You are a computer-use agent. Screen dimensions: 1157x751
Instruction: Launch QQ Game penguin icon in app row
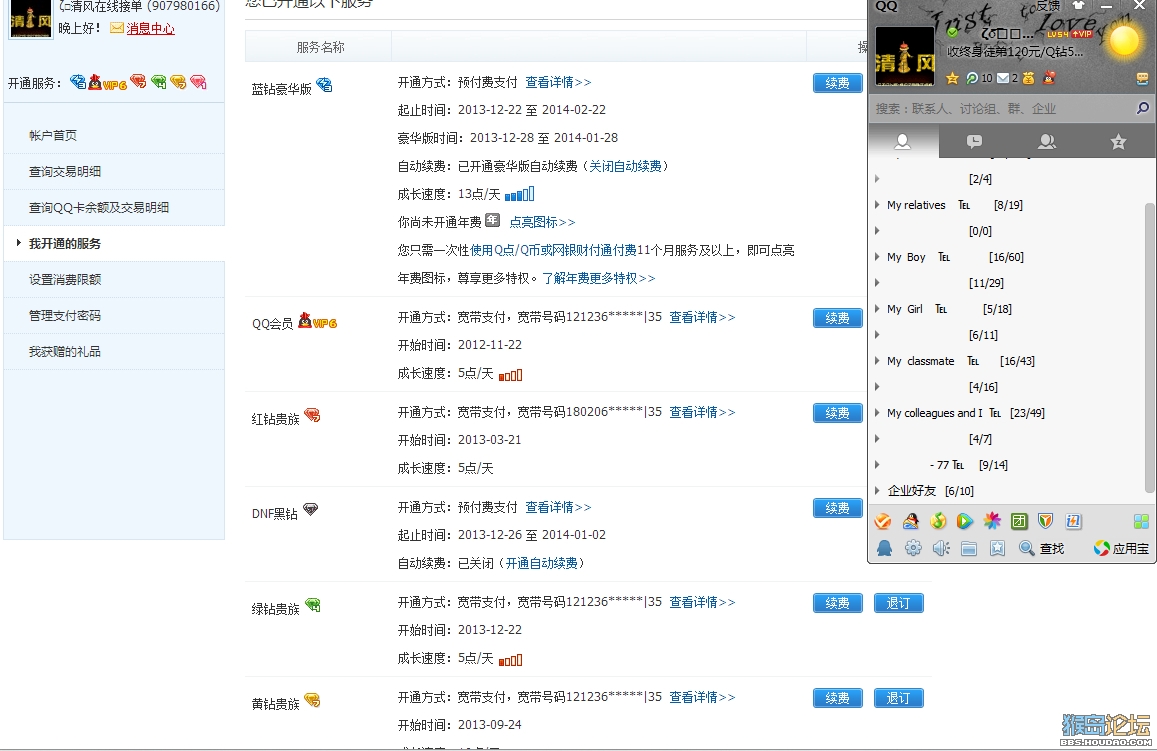click(x=911, y=522)
